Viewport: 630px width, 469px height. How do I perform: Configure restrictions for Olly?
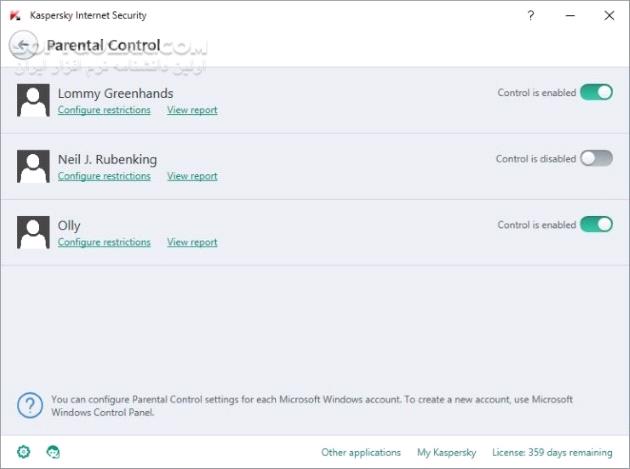point(104,242)
